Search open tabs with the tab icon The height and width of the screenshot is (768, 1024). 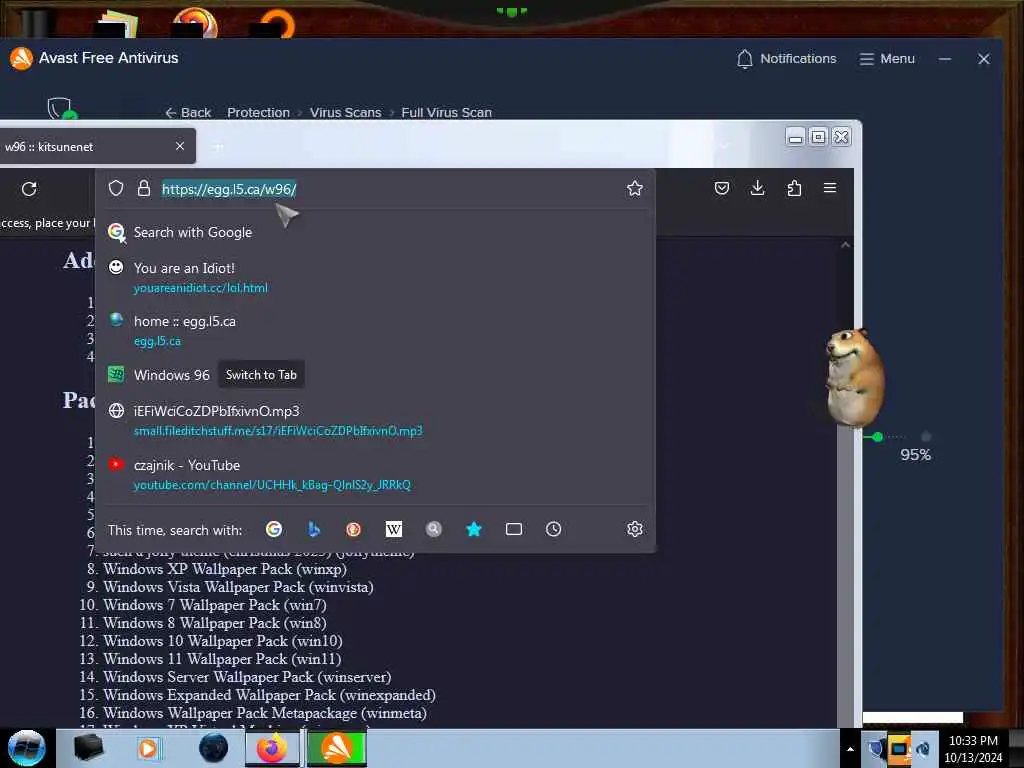514,529
